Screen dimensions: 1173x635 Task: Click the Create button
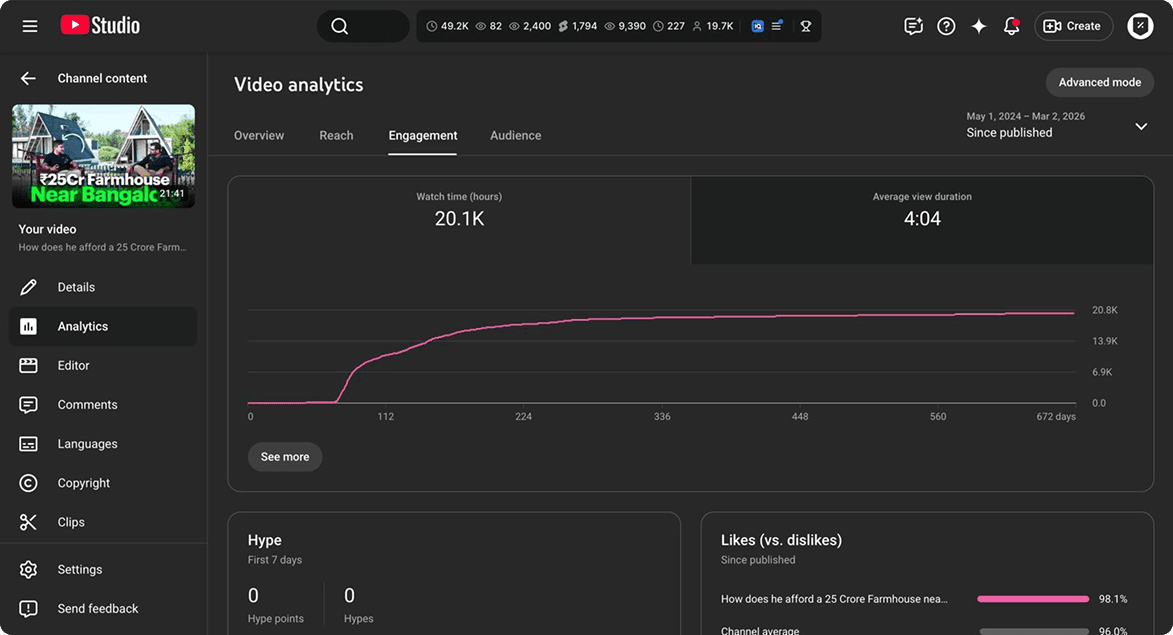pyautogui.click(x=1073, y=26)
